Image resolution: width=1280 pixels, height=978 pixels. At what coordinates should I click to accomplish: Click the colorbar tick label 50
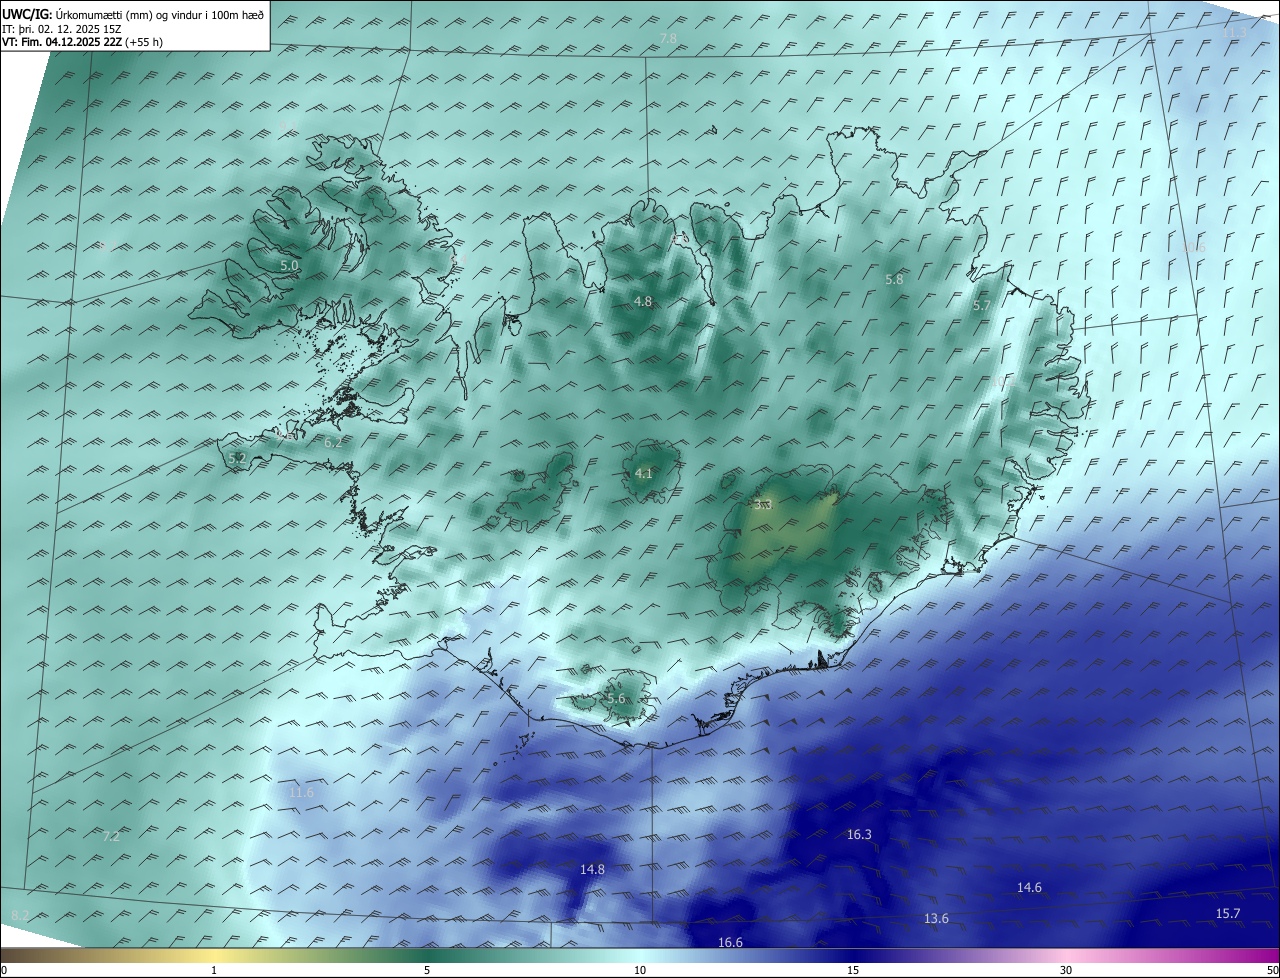1272,971
